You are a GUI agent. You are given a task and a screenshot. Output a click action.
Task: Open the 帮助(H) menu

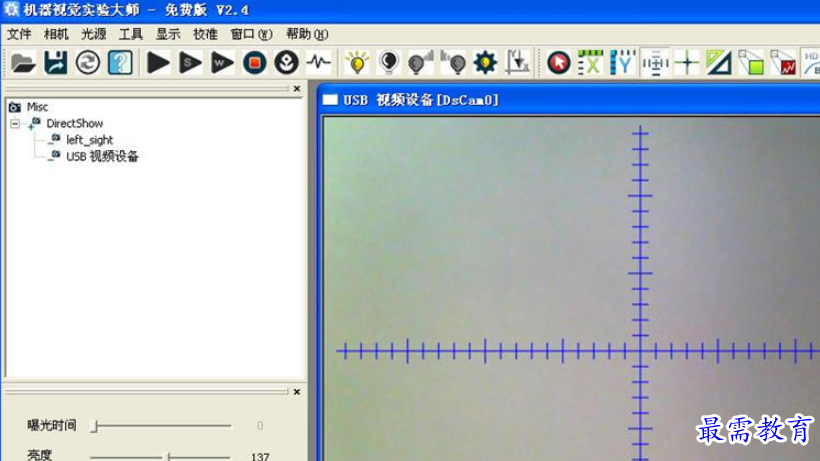pos(307,34)
